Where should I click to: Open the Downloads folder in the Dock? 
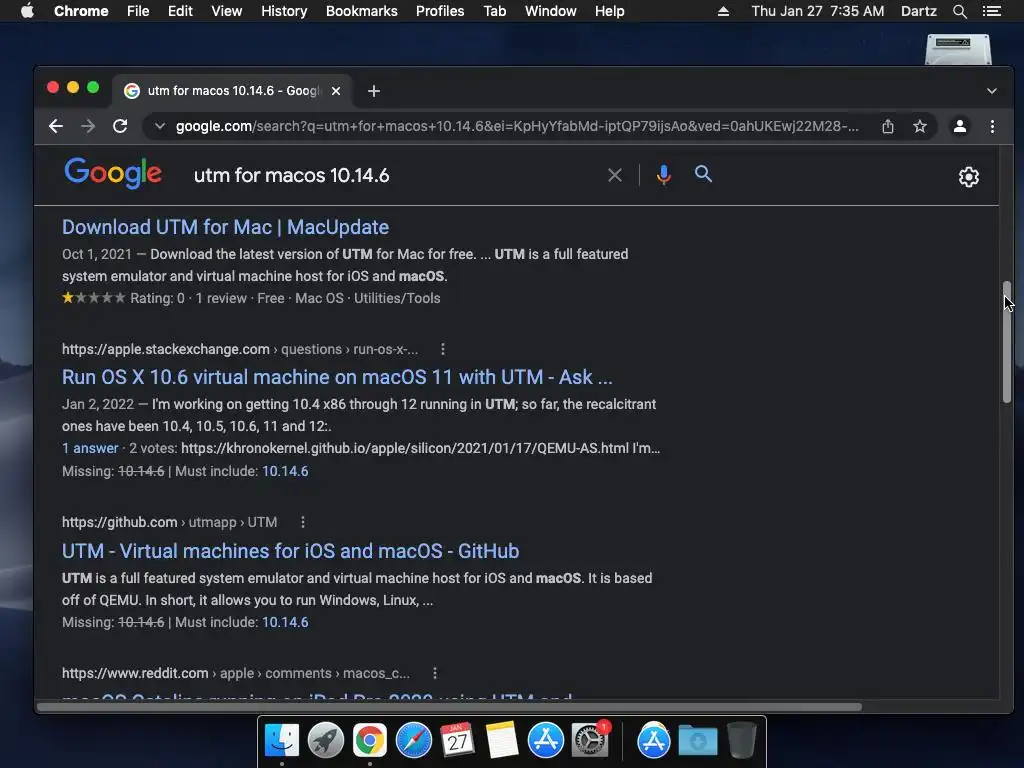tap(698, 741)
